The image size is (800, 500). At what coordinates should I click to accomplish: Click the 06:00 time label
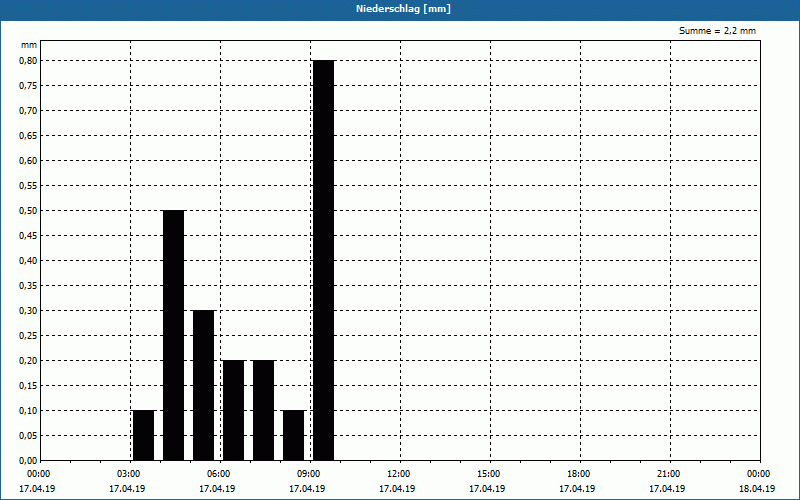tap(218, 474)
